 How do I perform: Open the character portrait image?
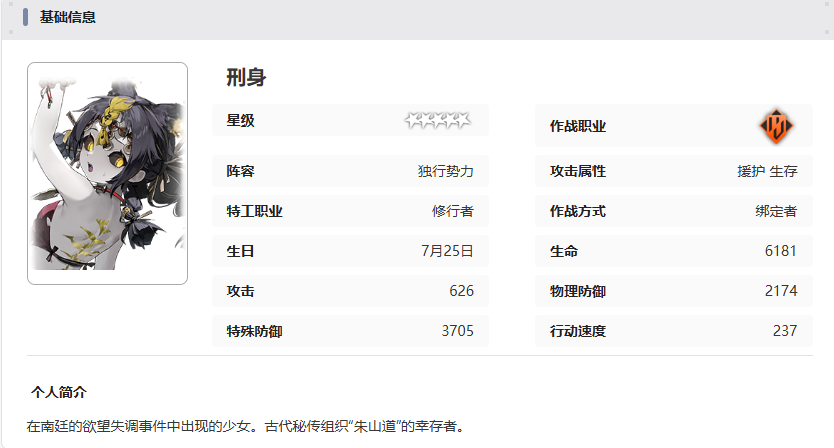pyautogui.click(x=107, y=173)
